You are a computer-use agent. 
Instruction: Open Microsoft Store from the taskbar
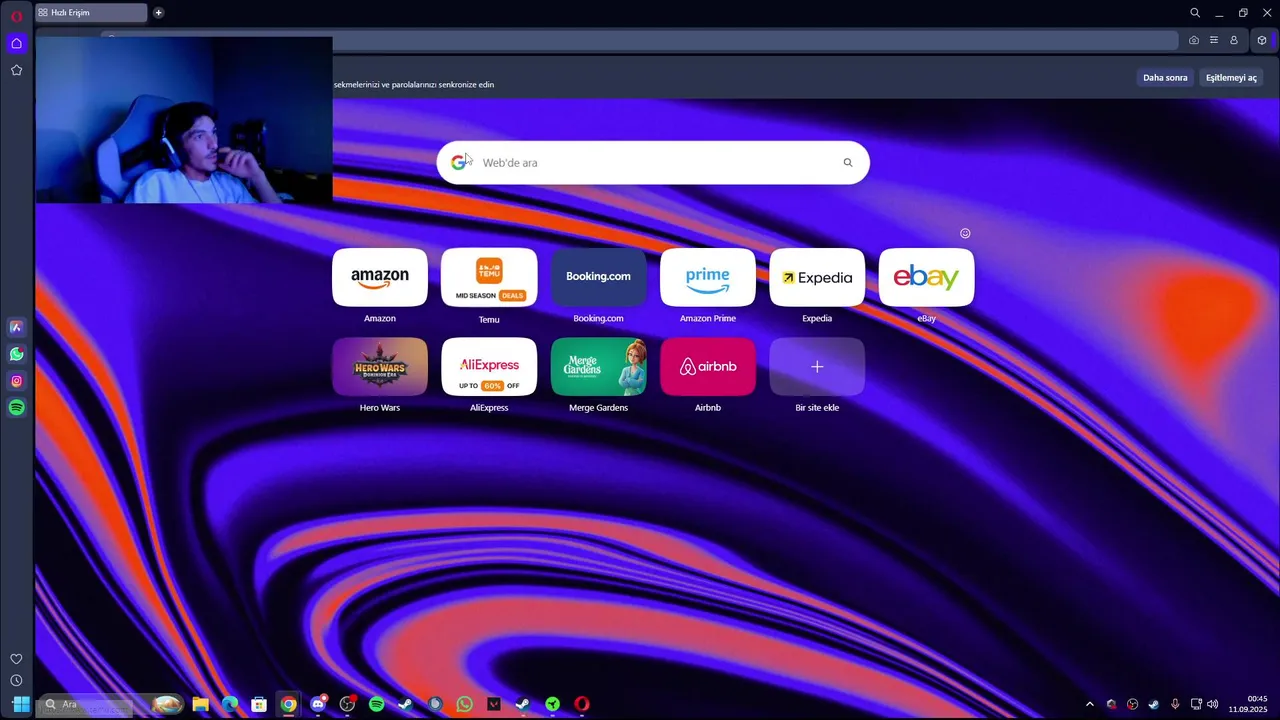point(259,704)
